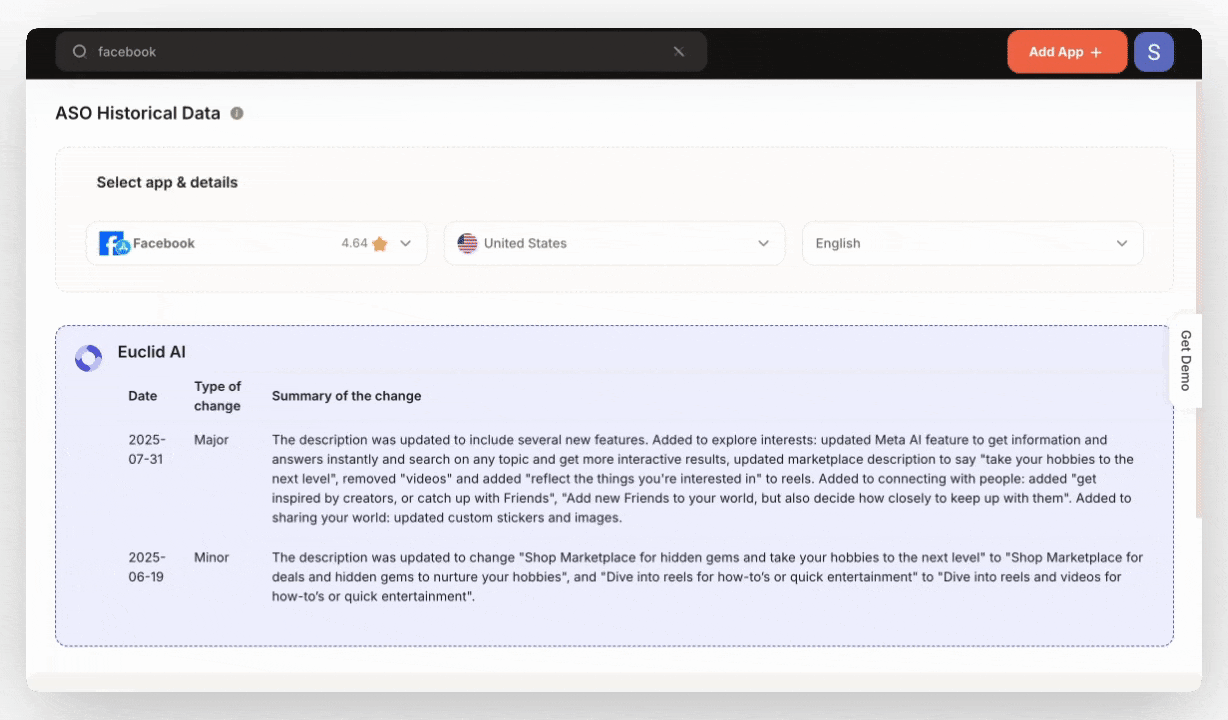Click the Euclid AI section header
1228x720 pixels.
(x=152, y=352)
